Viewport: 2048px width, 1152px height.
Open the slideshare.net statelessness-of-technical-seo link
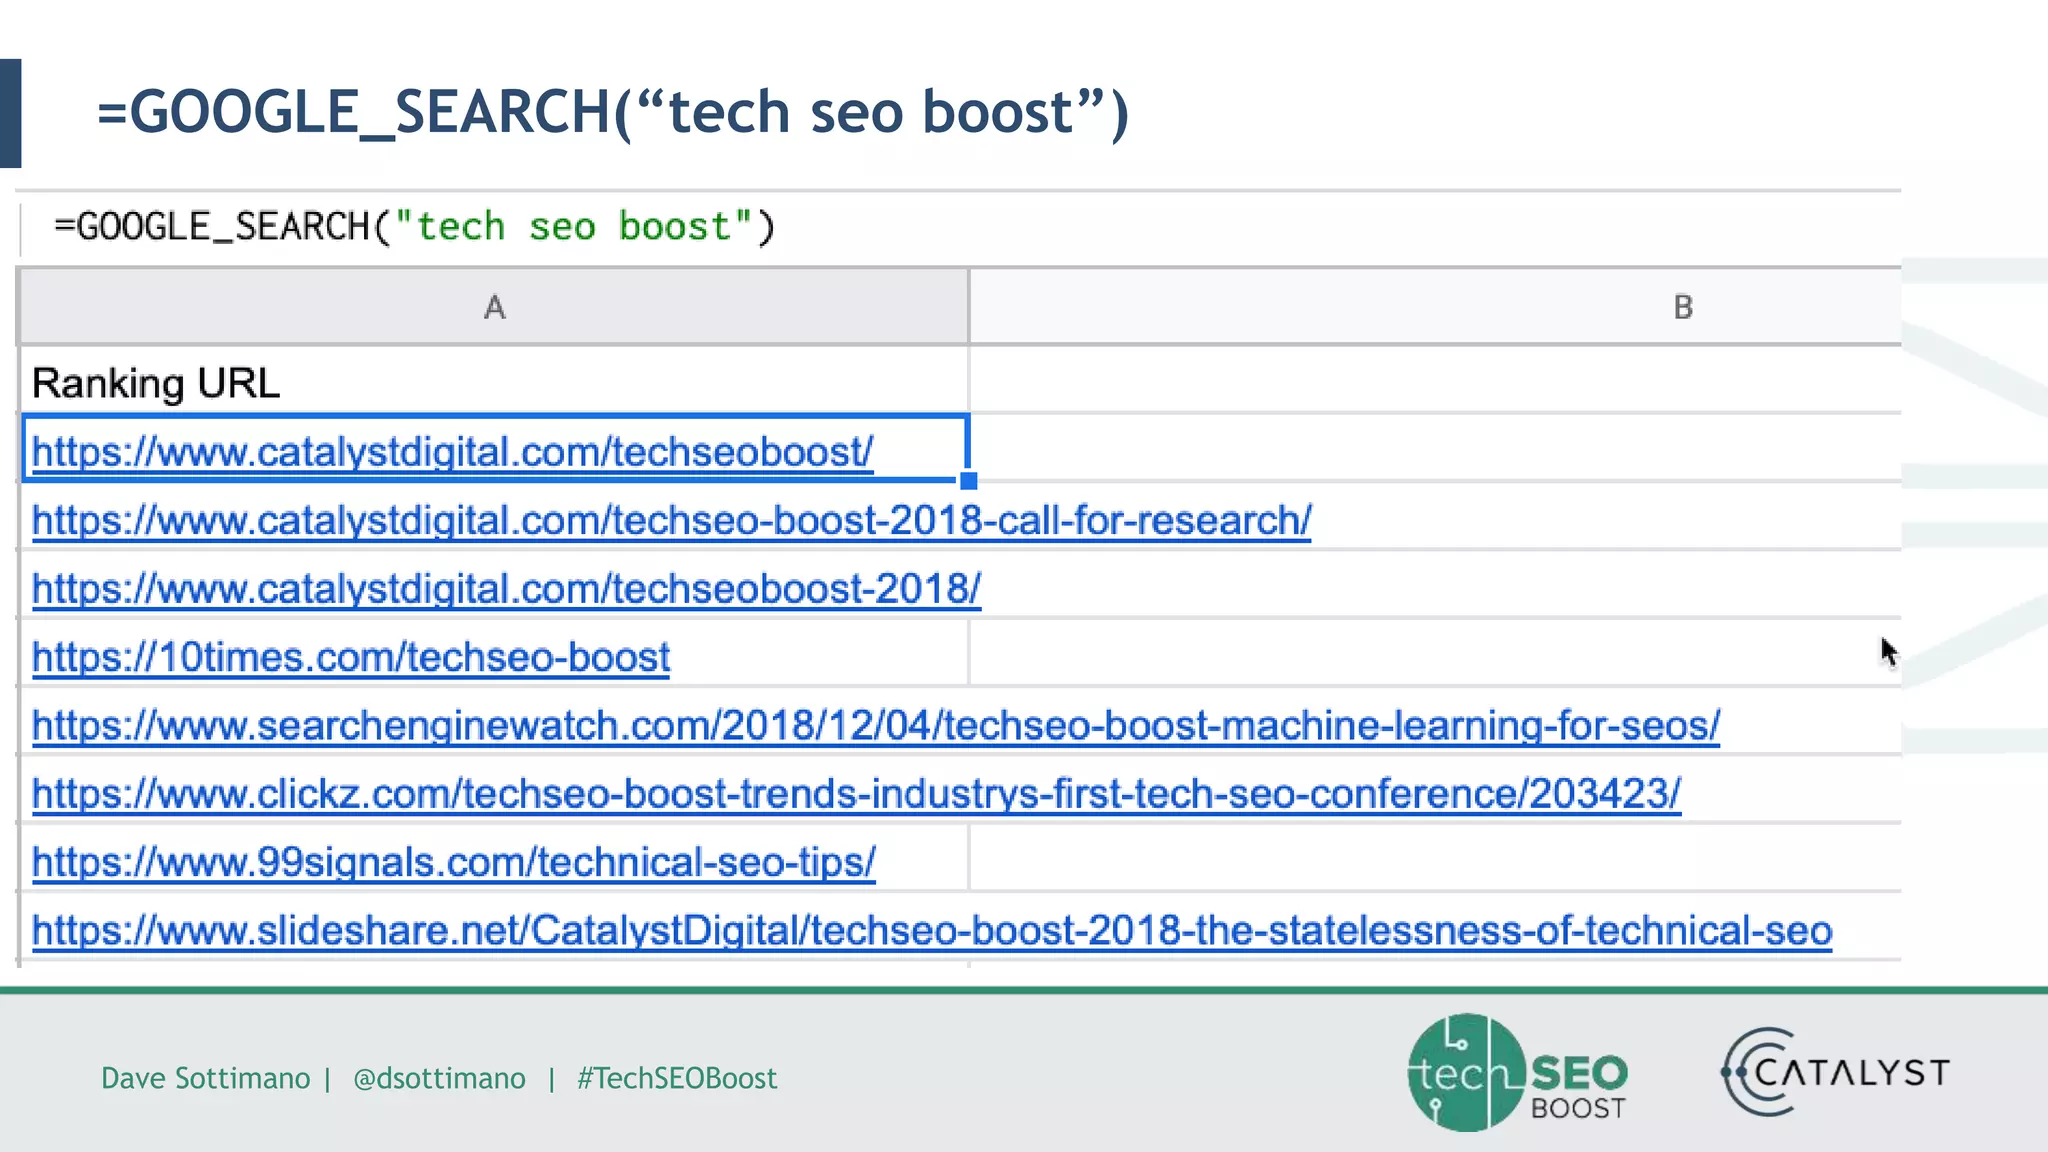932,931
